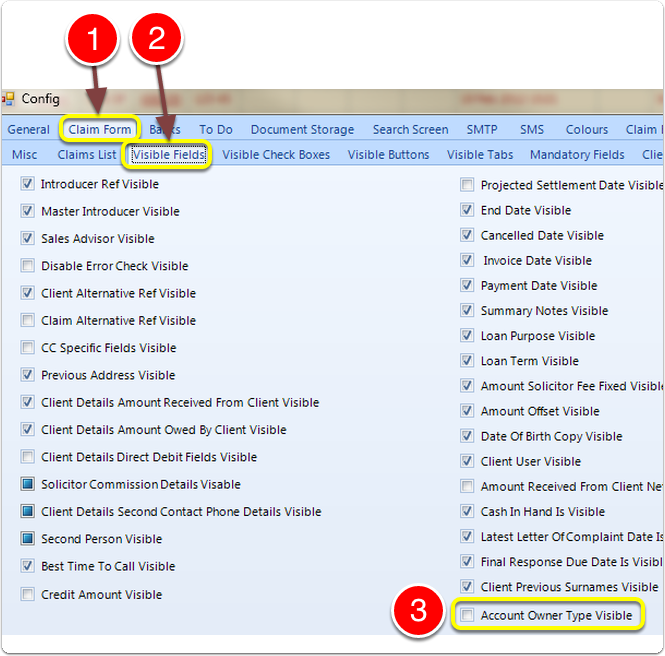The height and width of the screenshot is (656, 665).
Task: Toggle Client Details Second Contact Phone checkbox
Action: click(x=28, y=511)
